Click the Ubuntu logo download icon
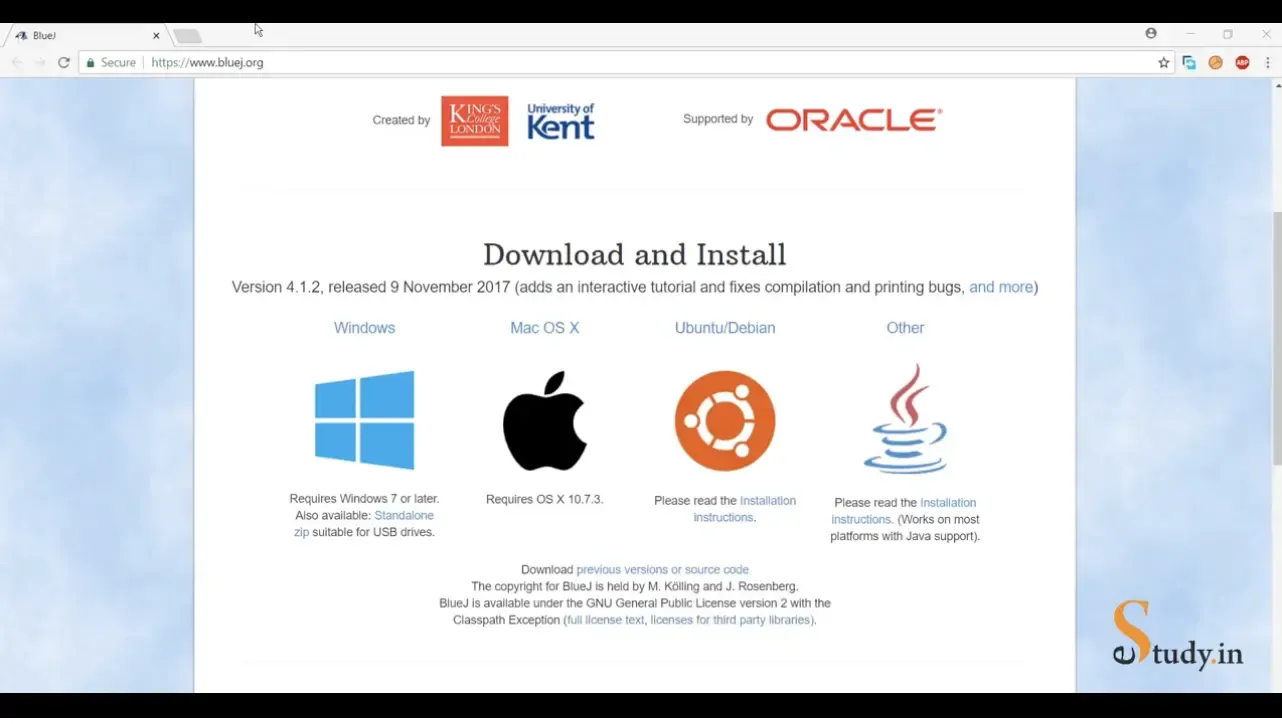1282x724 pixels. click(x=725, y=421)
